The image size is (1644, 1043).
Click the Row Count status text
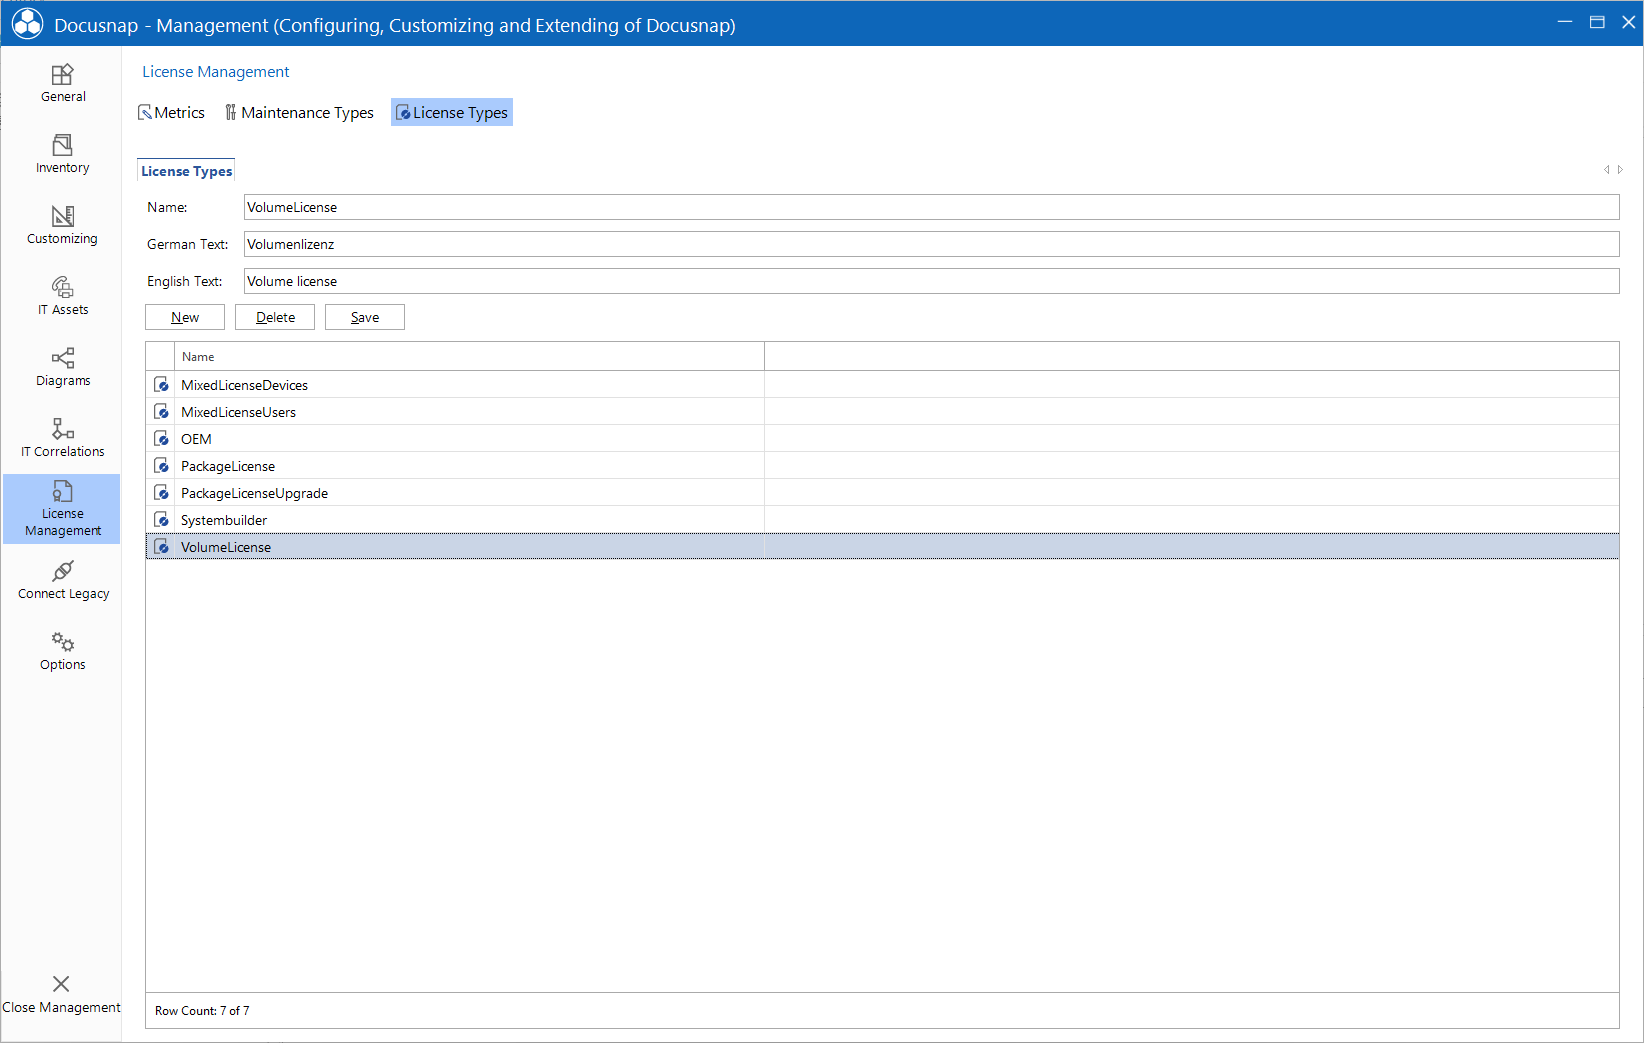coord(202,1011)
